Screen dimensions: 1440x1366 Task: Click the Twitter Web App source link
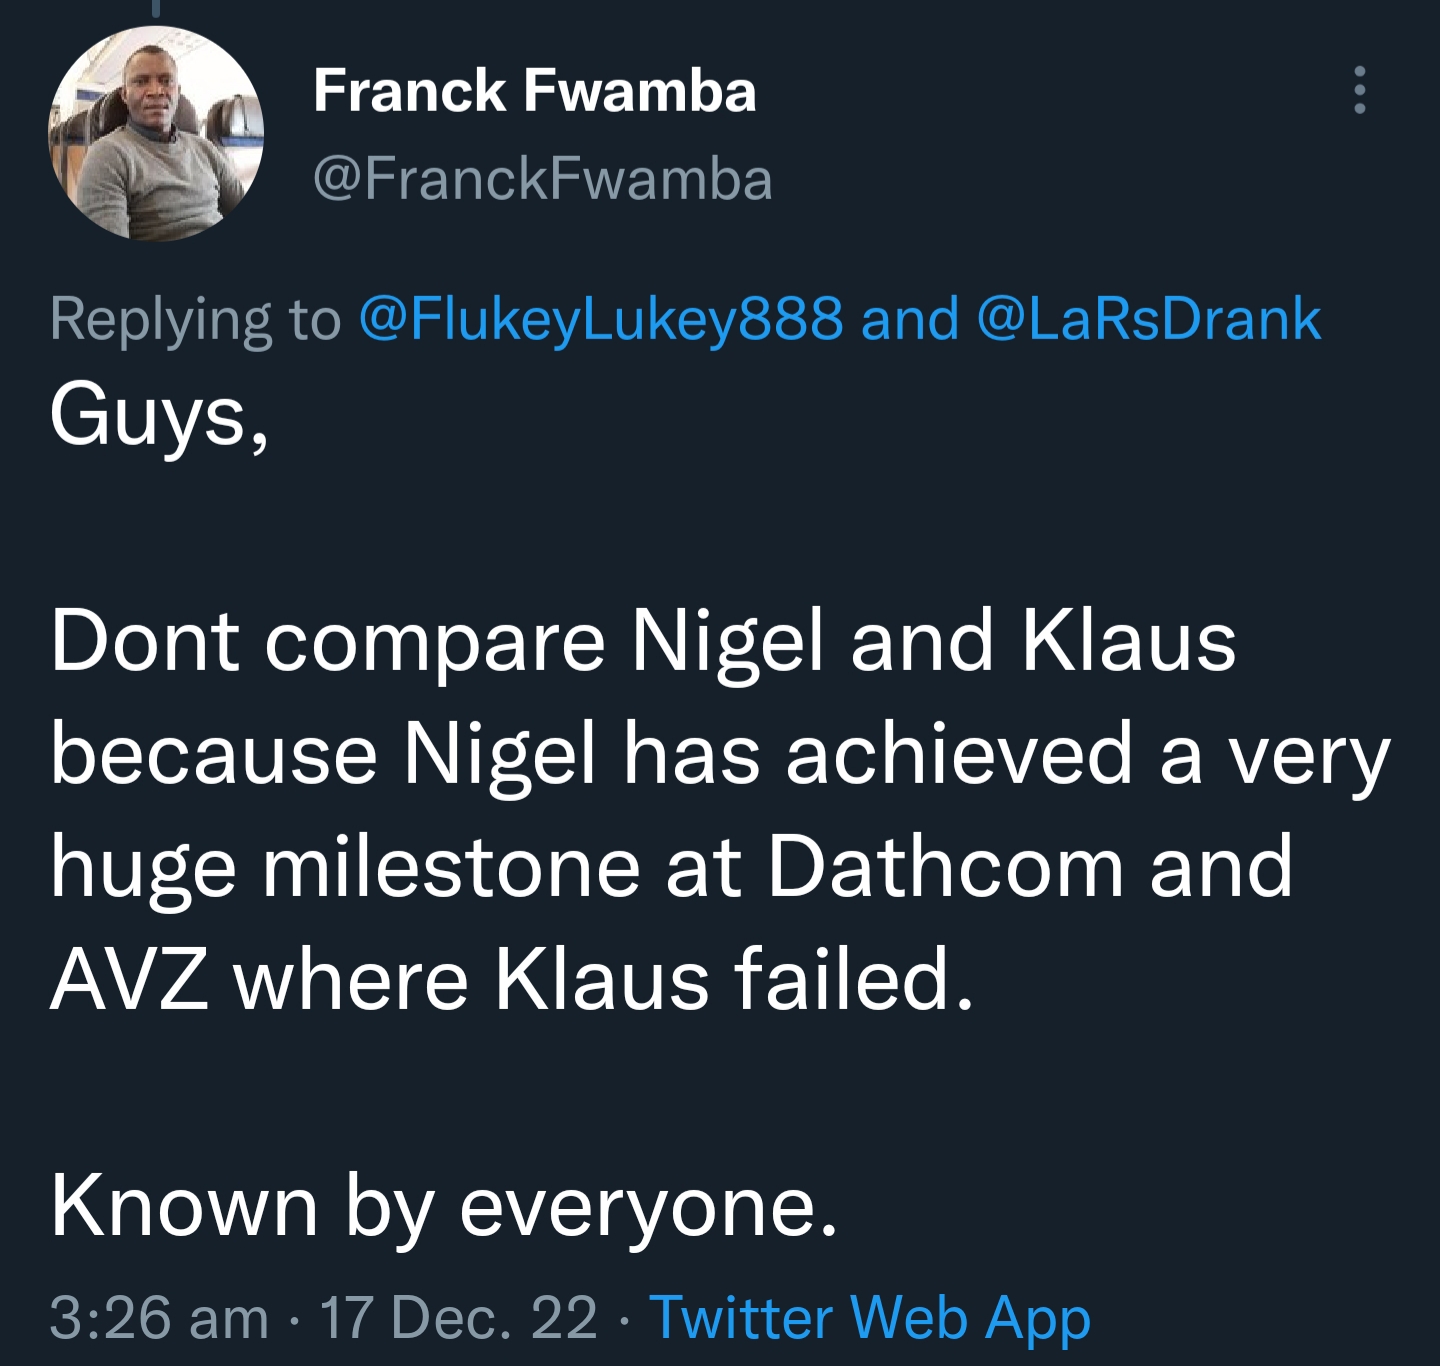[x=869, y=1317]
